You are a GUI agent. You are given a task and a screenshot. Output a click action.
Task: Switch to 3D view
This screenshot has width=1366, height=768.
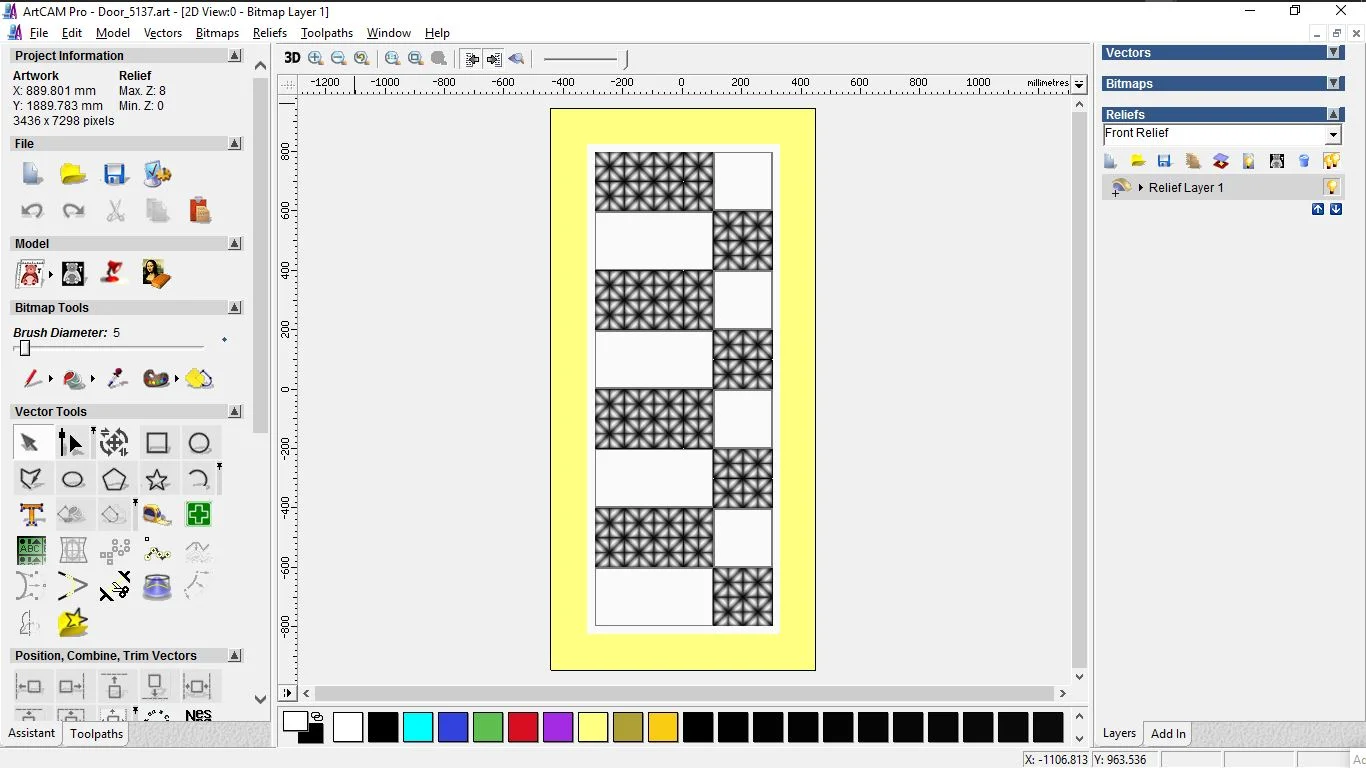(292, 59)
